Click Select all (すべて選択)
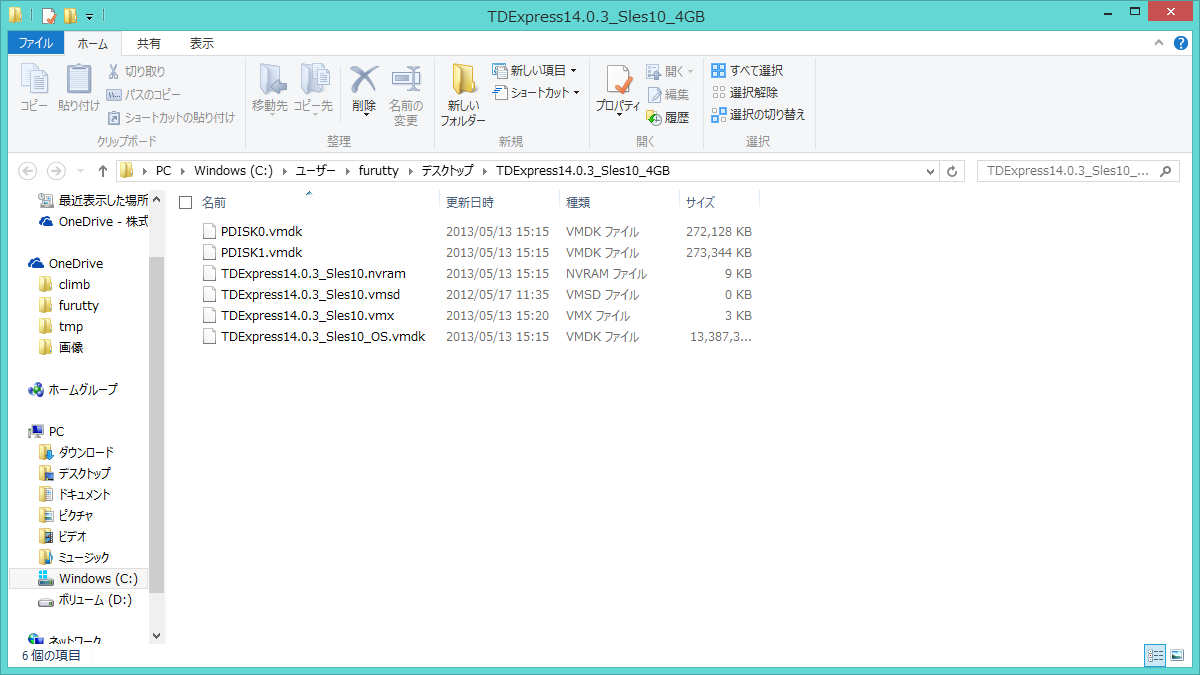The width and height of the screenshot is (1200, 675). [x=747, y=70]
